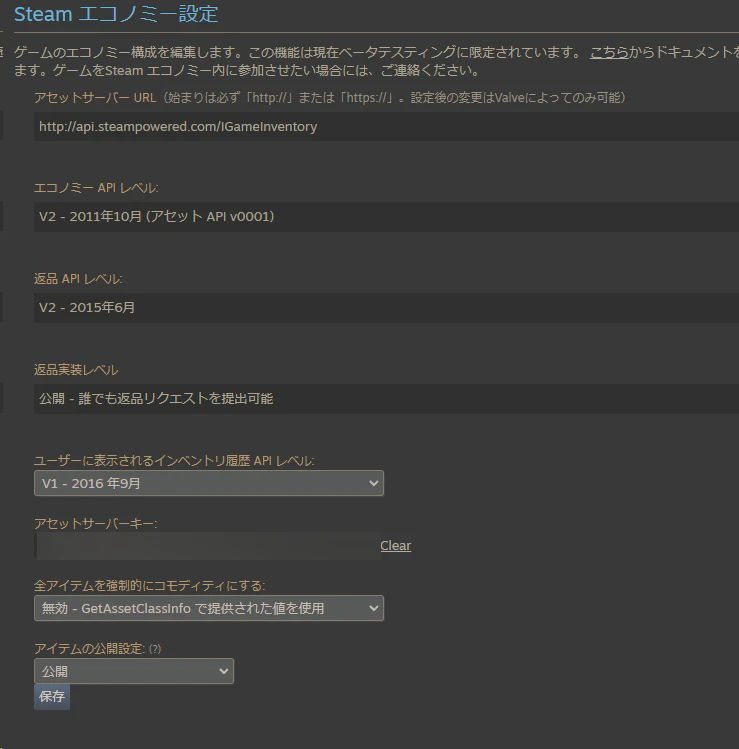The height and width of the screenshot is (749, 739).
Task: Click the 返品 API レベル label
Action: 78,278
